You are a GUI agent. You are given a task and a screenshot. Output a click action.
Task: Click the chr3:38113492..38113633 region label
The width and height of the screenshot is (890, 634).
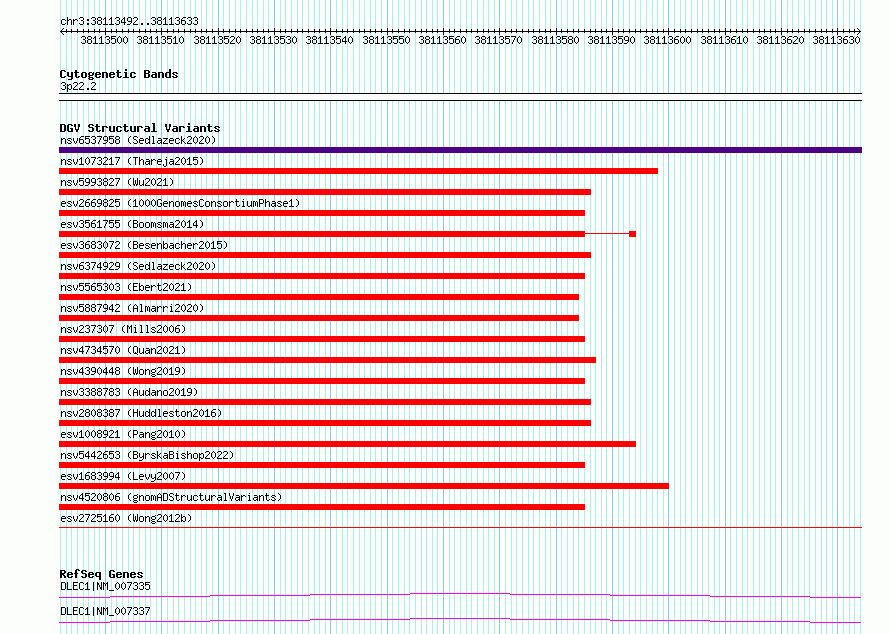[x=129, y=22]
